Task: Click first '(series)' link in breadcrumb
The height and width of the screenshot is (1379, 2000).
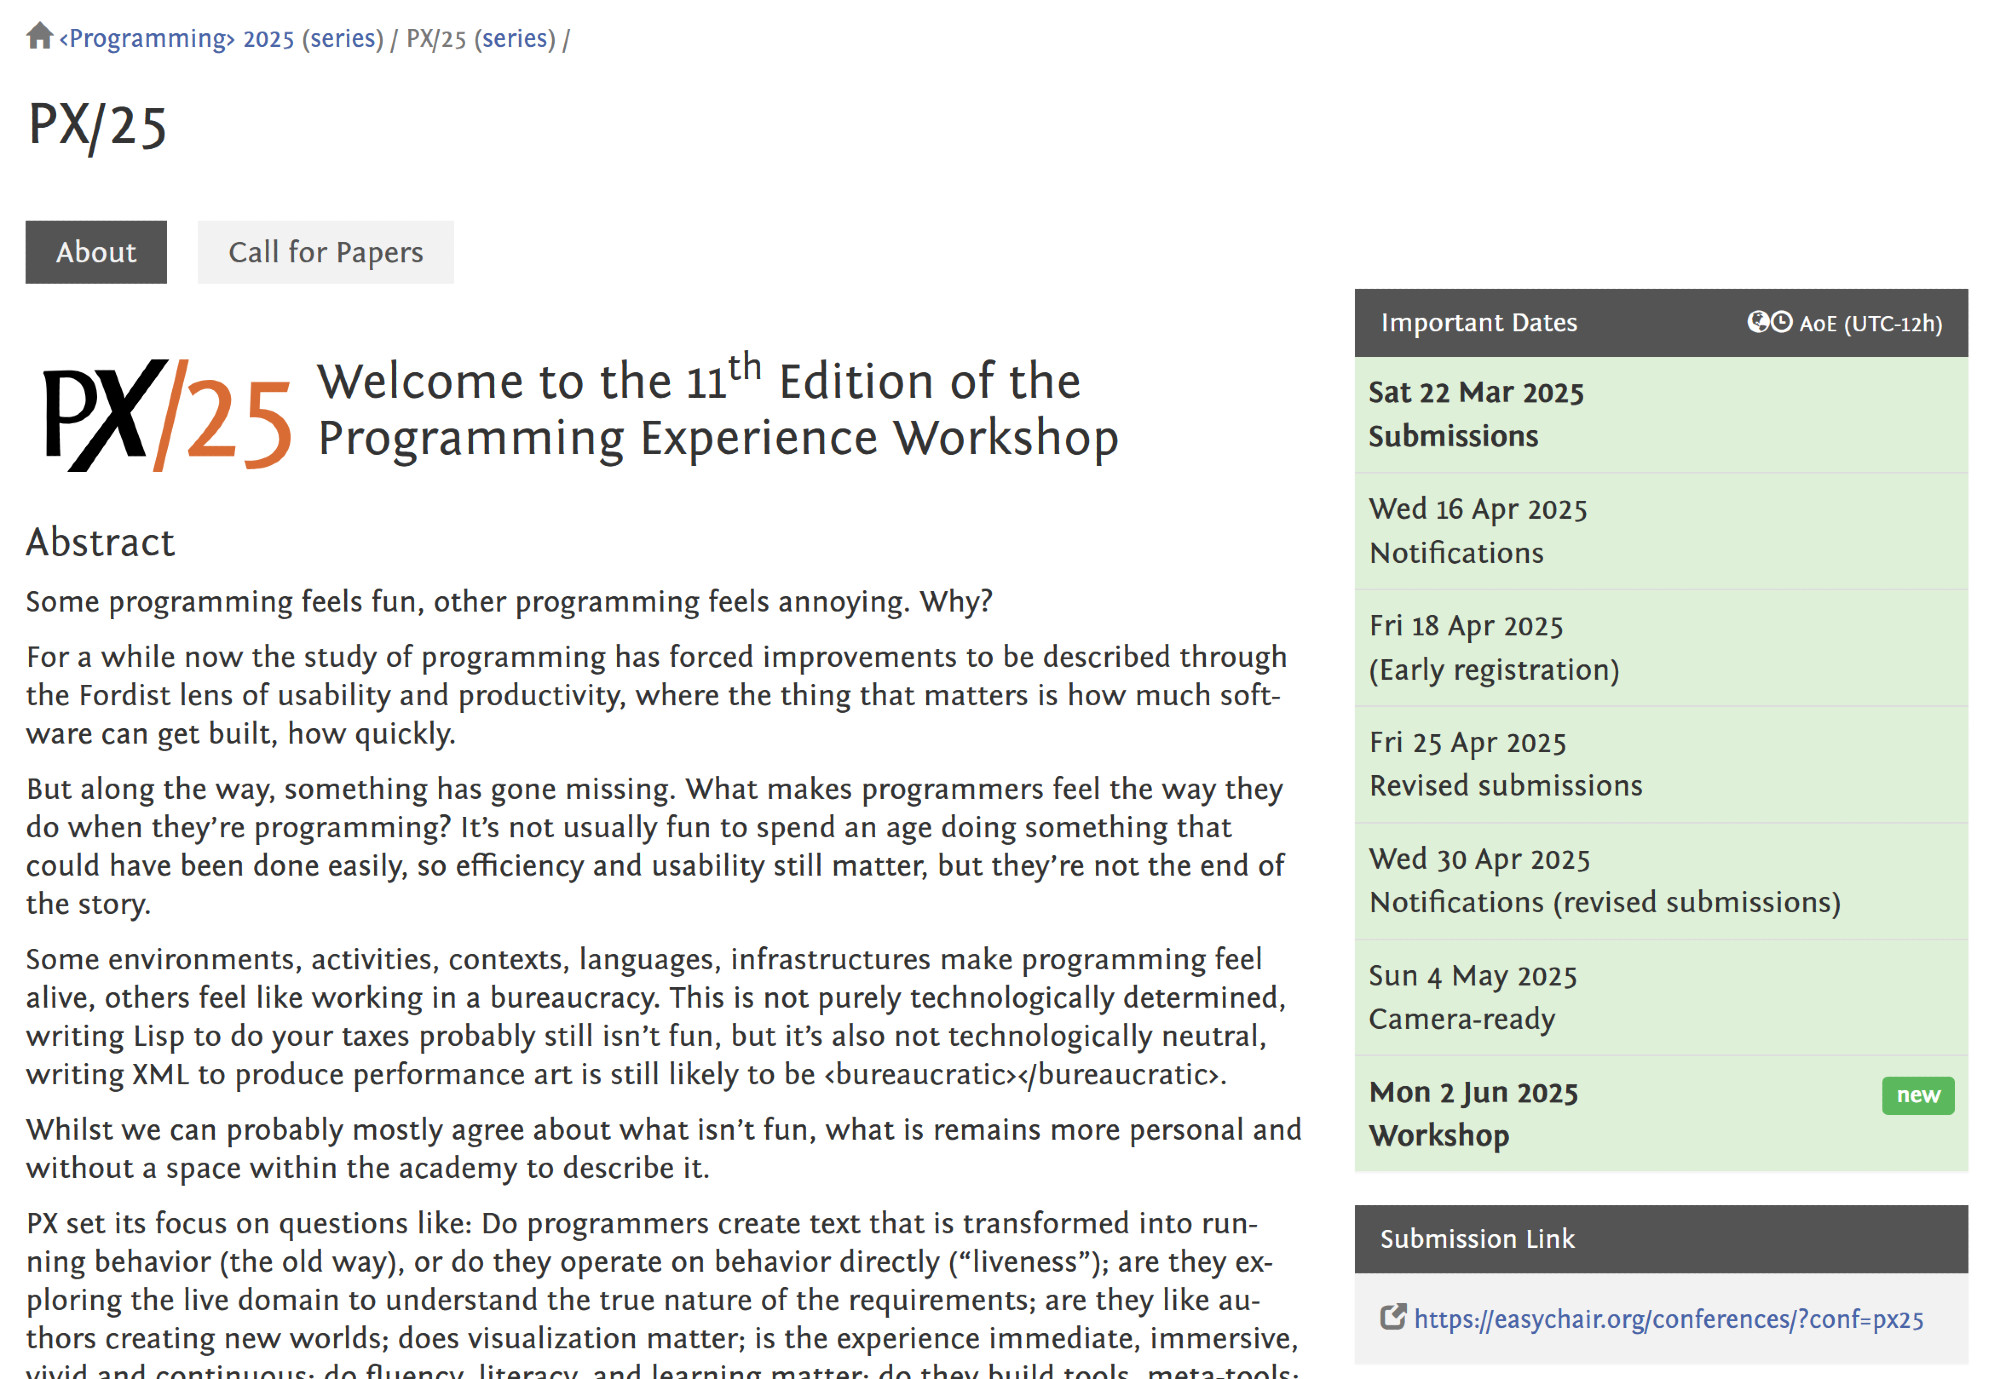Action: (x=343, y=39)
